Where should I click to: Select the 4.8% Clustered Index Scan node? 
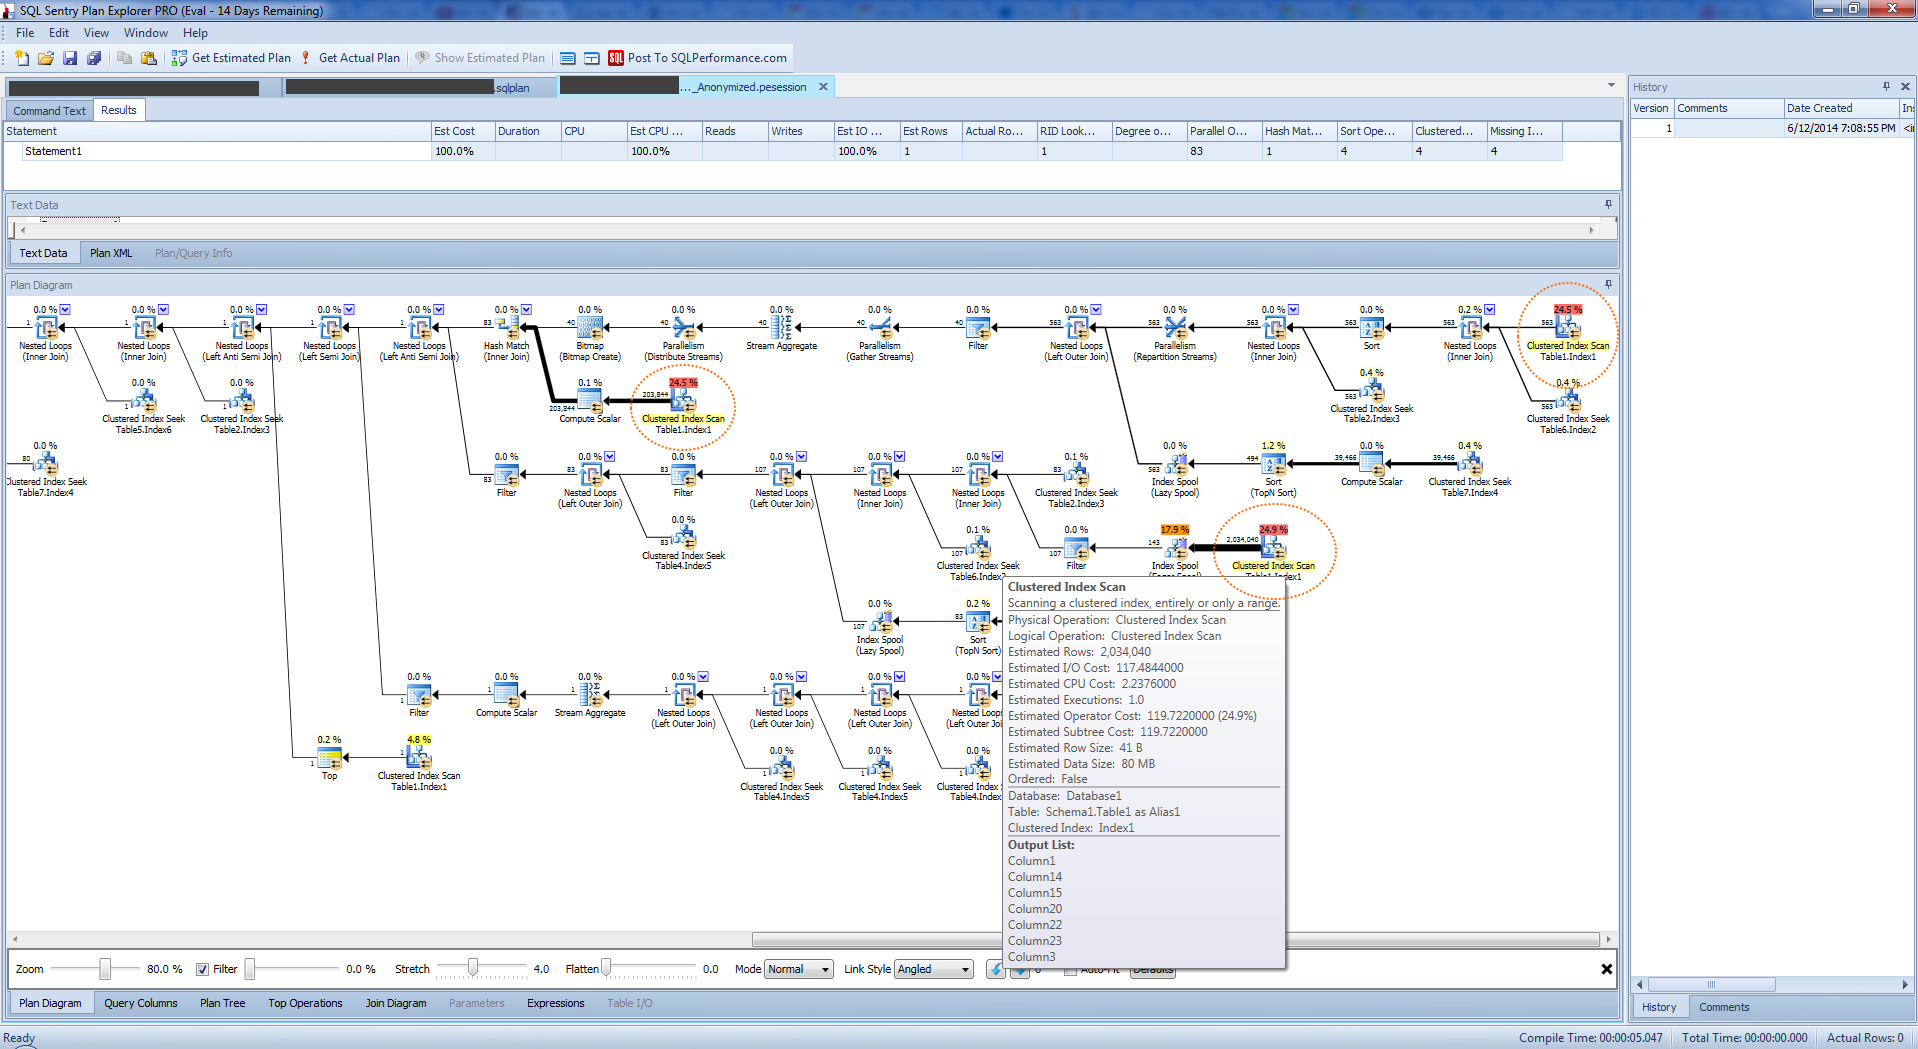click(x=419, y=758)
